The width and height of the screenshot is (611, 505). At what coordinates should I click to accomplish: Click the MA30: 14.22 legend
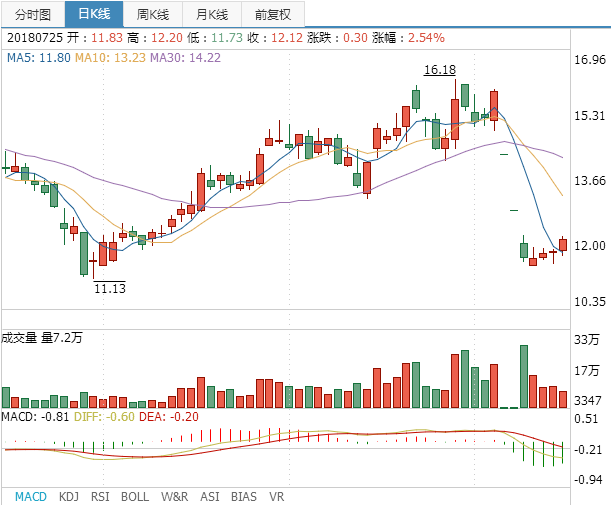click(x=185, y=58)
